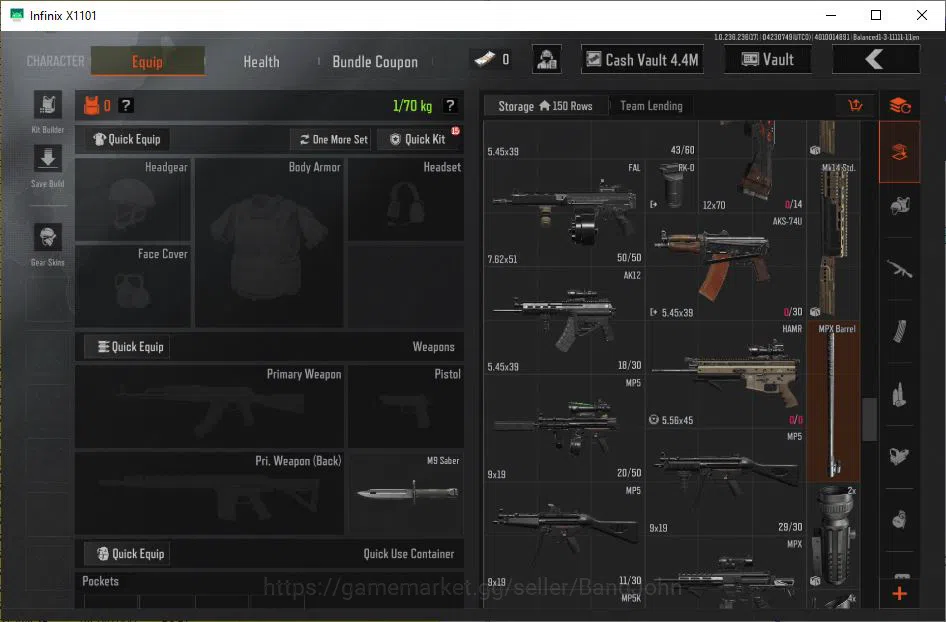Open the Kit Builder icon
946x622 pixels.
48,105
